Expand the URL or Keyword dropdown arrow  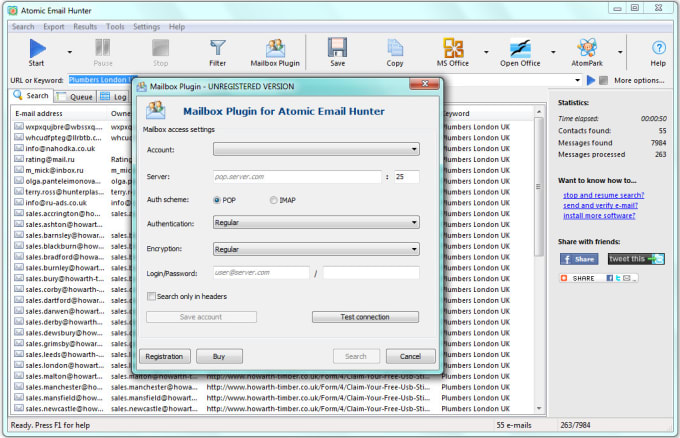point(577,80)
